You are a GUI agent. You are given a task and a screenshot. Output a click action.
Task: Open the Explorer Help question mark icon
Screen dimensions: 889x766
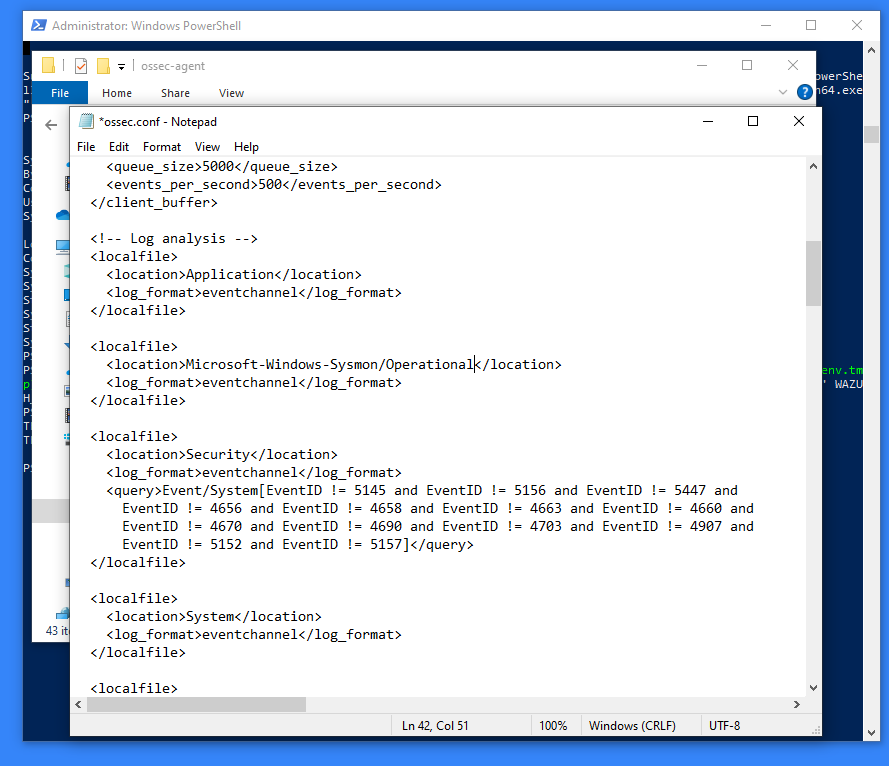click(804, 92)
